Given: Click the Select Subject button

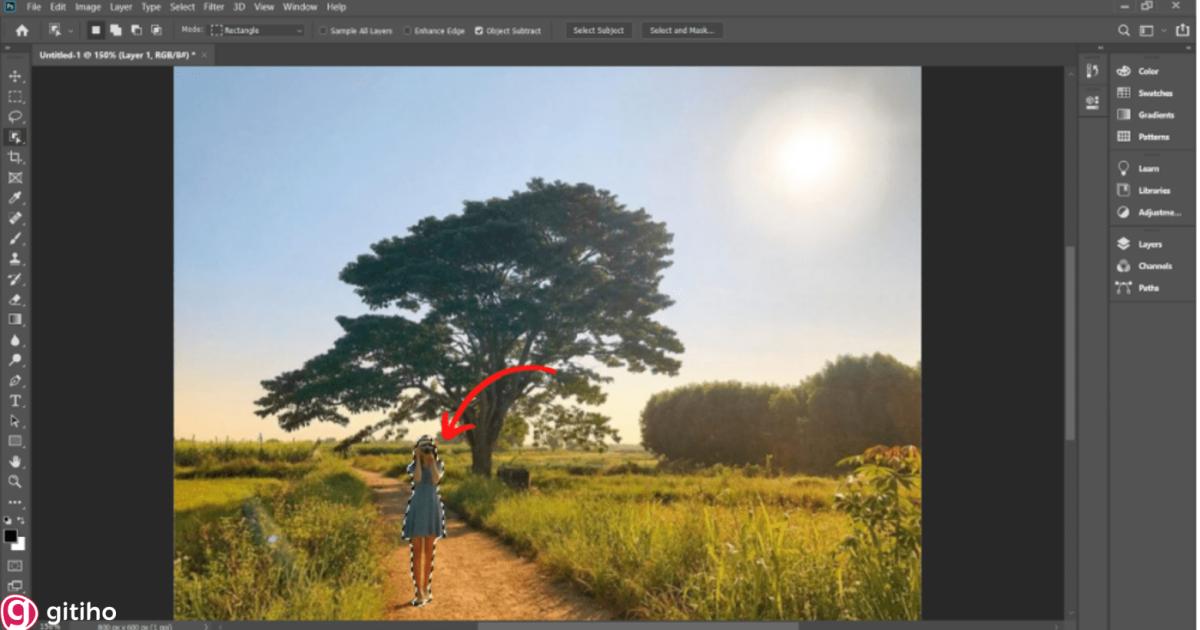Looking at the screenshot, I should pos(598,30).
